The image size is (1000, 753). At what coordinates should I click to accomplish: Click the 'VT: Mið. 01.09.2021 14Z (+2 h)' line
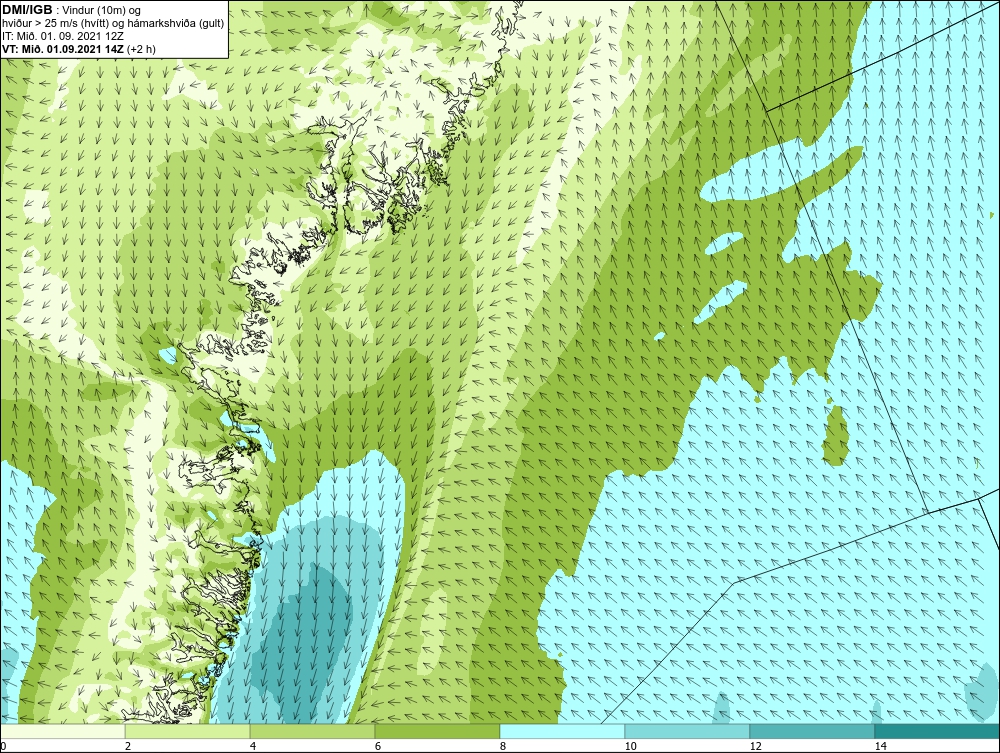78,48
